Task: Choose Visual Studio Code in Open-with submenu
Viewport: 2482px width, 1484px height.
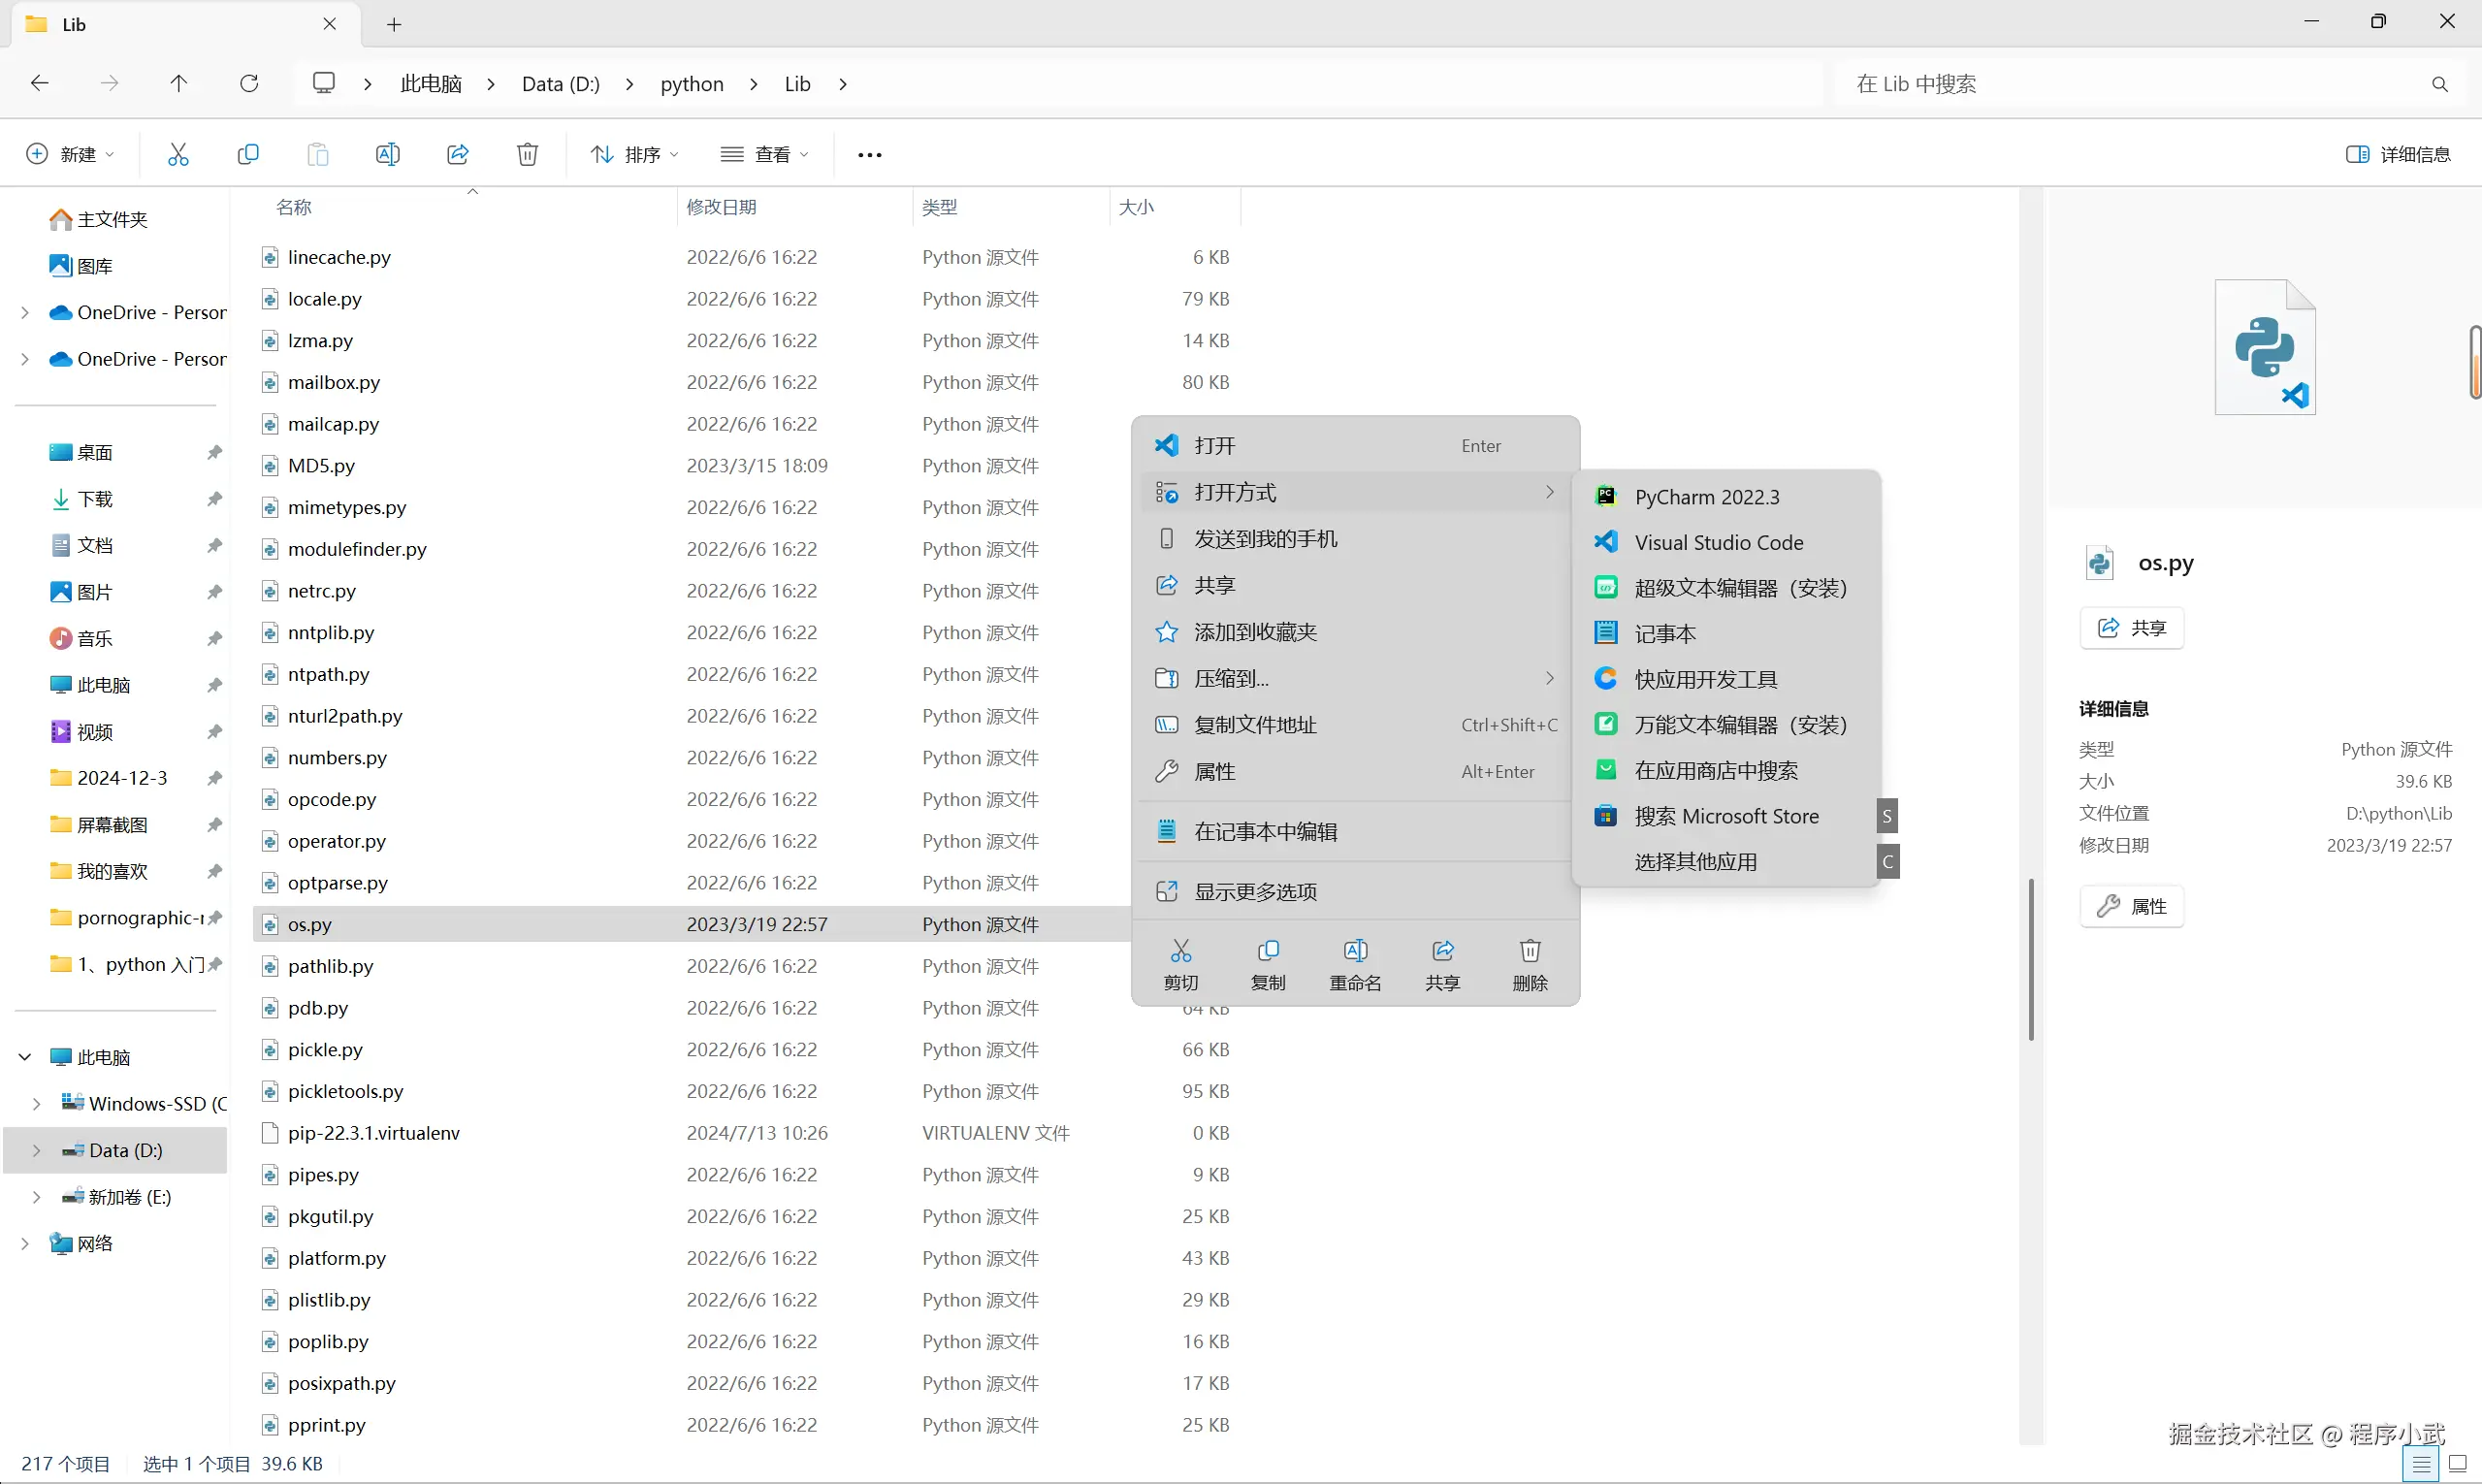Action: 1718,542
